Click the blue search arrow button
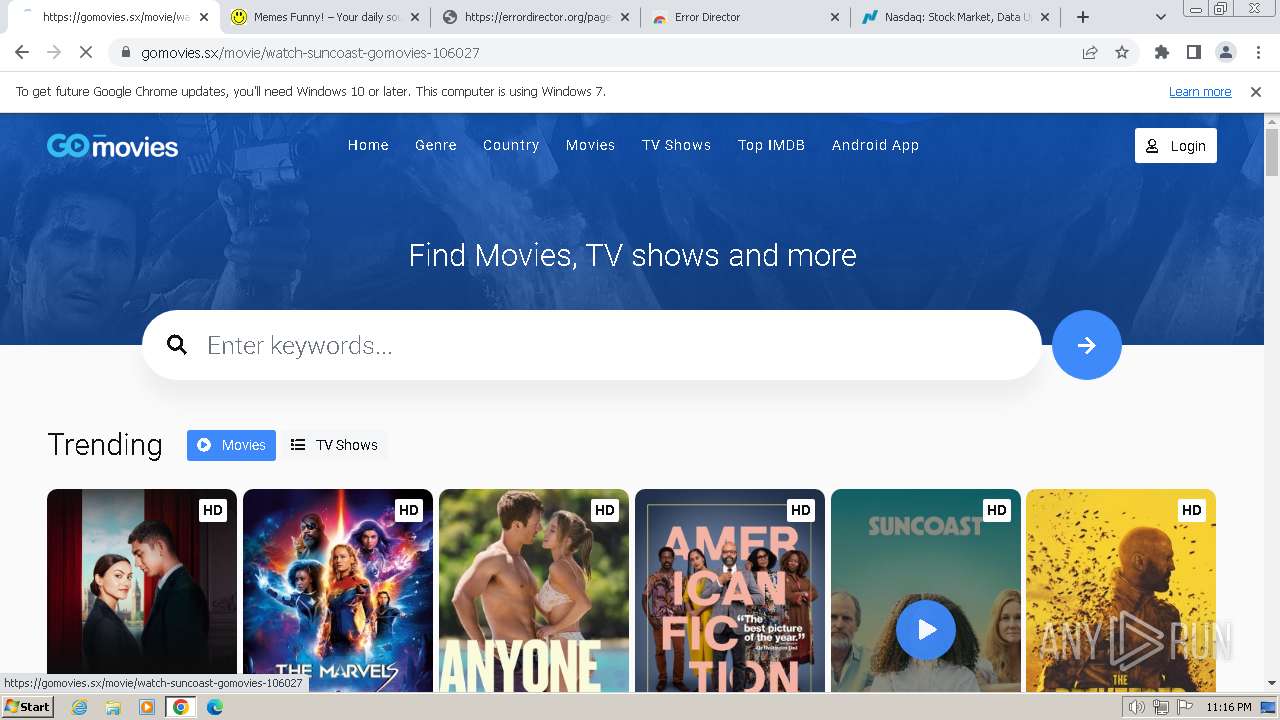 1086,345
